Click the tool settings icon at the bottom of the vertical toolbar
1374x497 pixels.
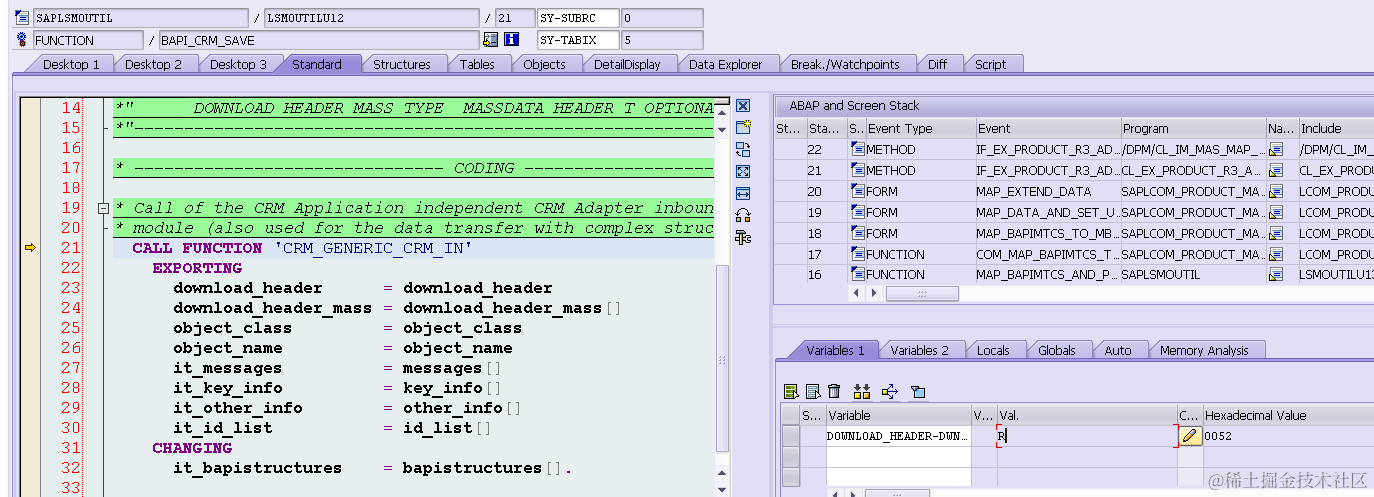[743, 237]
